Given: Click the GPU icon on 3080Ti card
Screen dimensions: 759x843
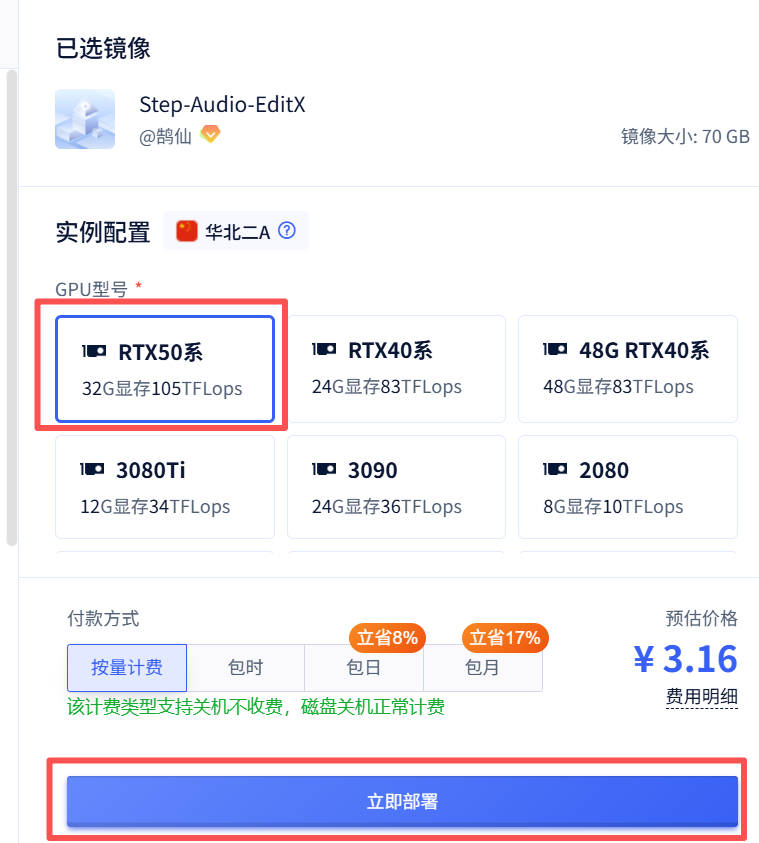Looking at the screenshot, I should click(x=92, y=470).
